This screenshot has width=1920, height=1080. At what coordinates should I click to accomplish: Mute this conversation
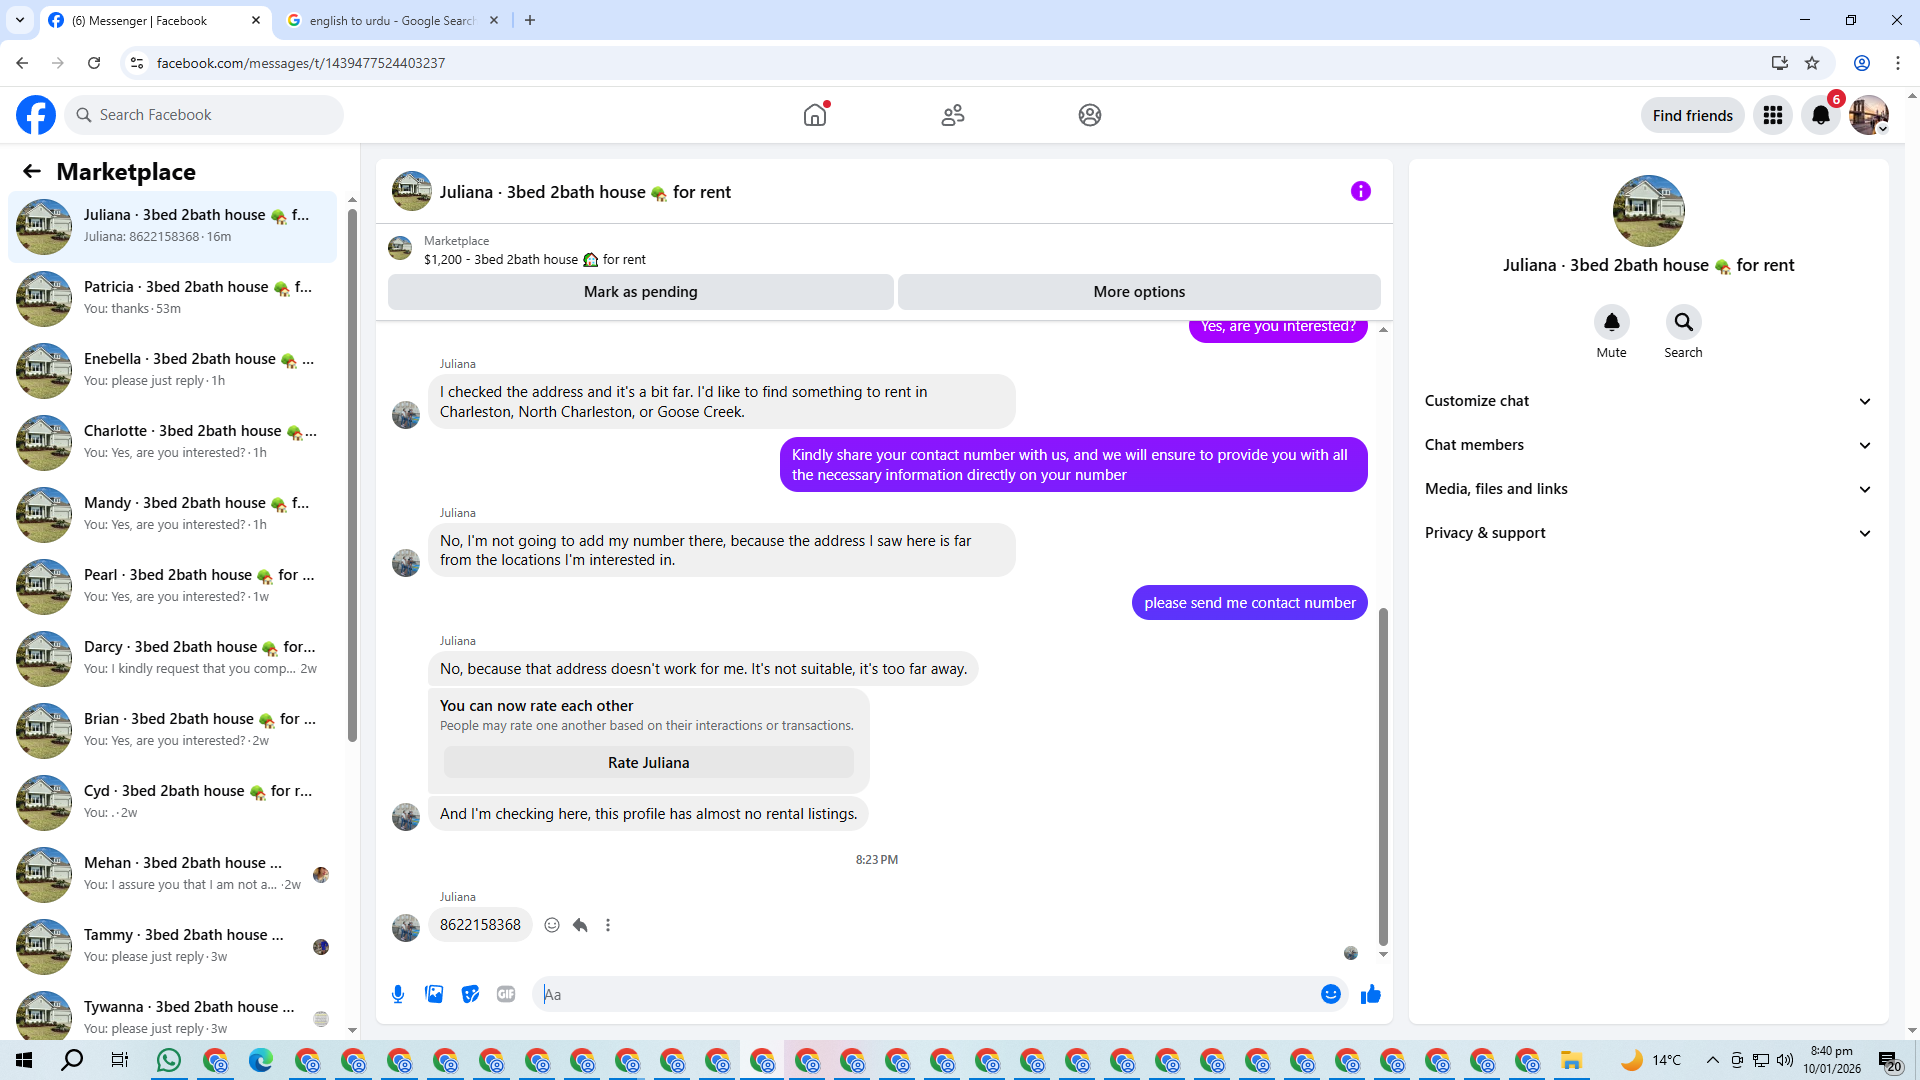(x=1611, y=323)
